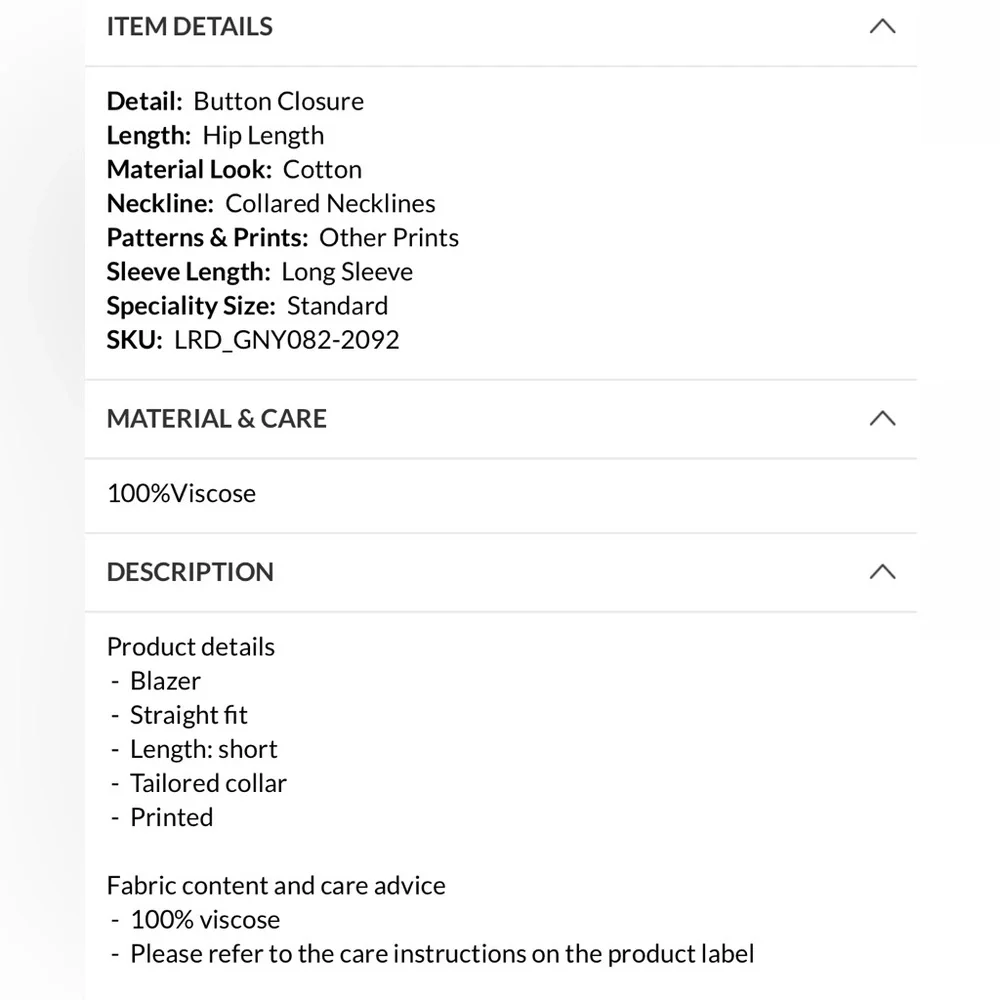Click the Speciality Size Standard value

pos(337,306)
